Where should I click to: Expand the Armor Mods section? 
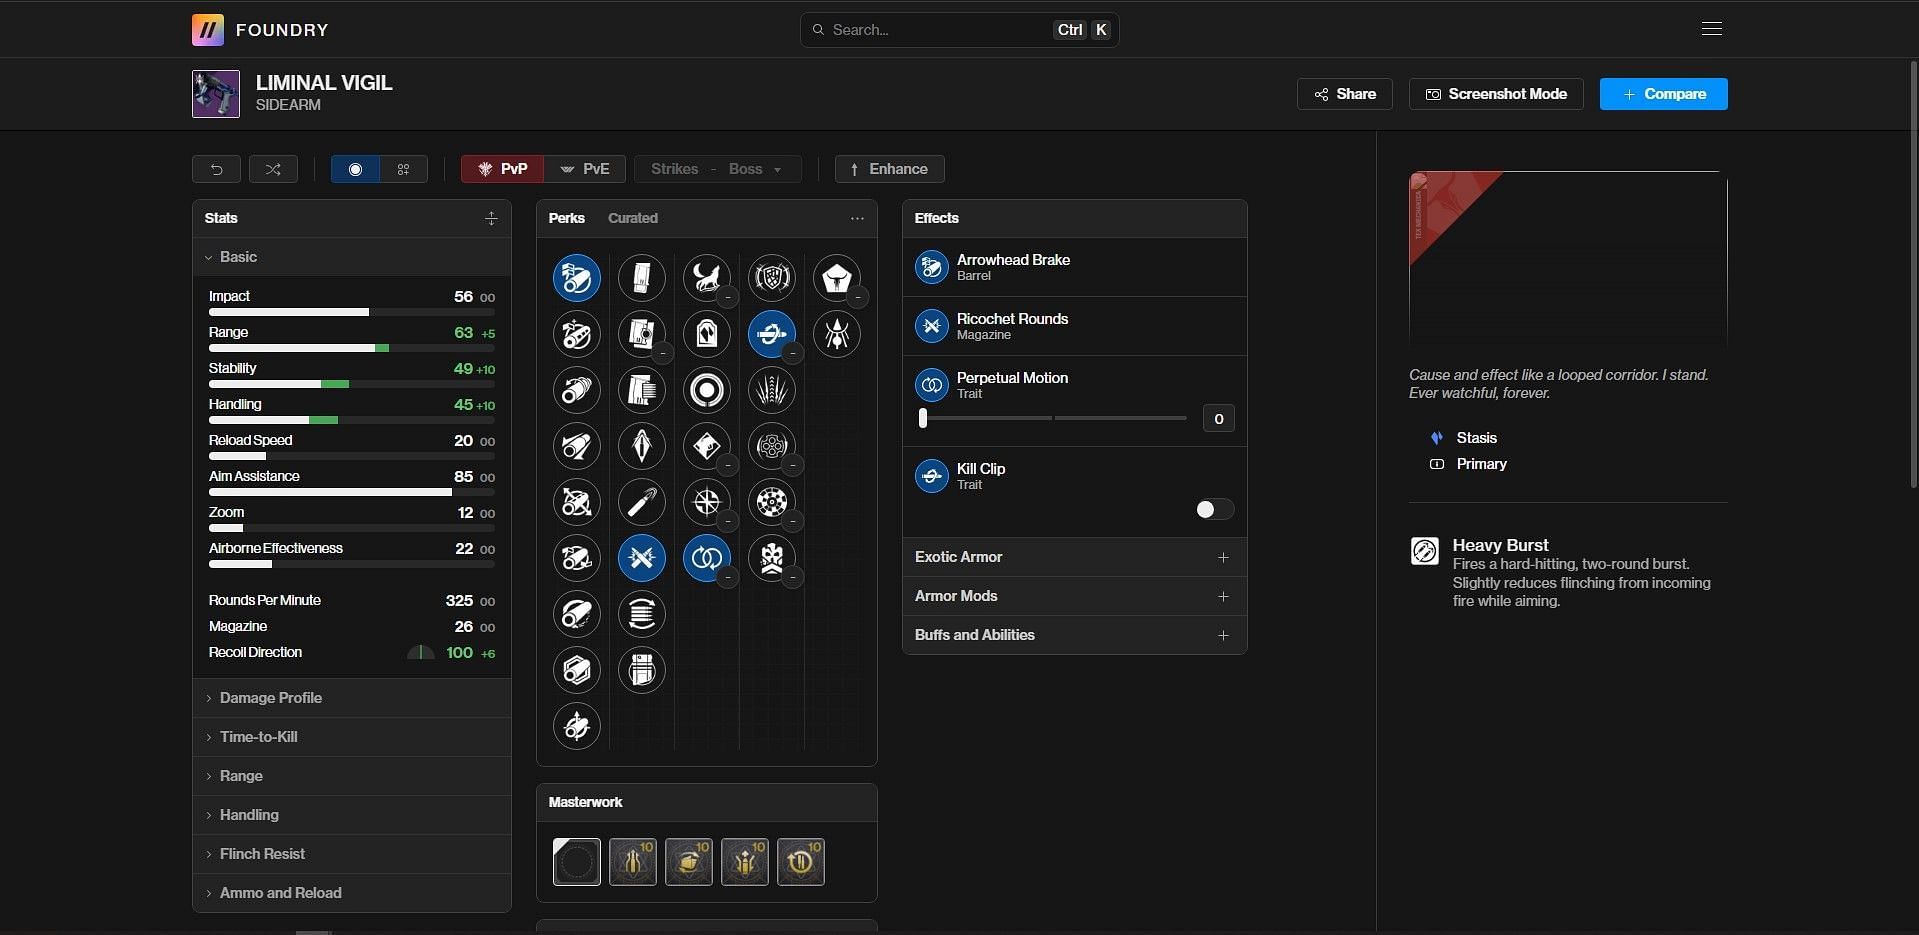tap(1074, 596)
